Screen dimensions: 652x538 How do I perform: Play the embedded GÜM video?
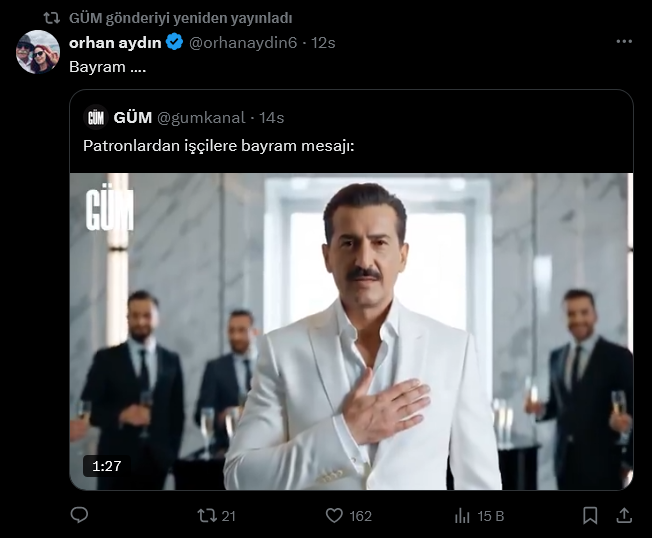pyautogui.click(x=351, y=331)
